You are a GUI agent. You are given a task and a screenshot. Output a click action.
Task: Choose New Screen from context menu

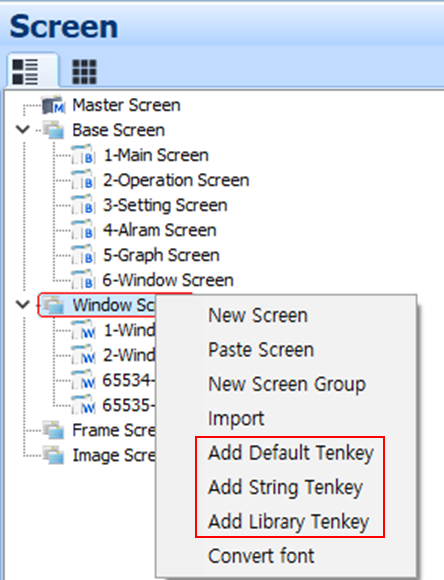[x=258, y=316]
